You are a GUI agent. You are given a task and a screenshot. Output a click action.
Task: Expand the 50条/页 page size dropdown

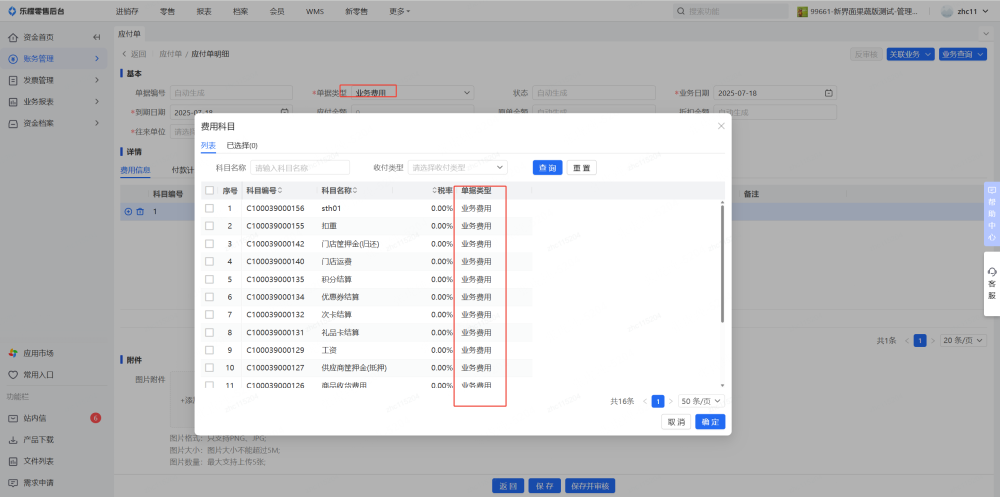click(700, 401)
